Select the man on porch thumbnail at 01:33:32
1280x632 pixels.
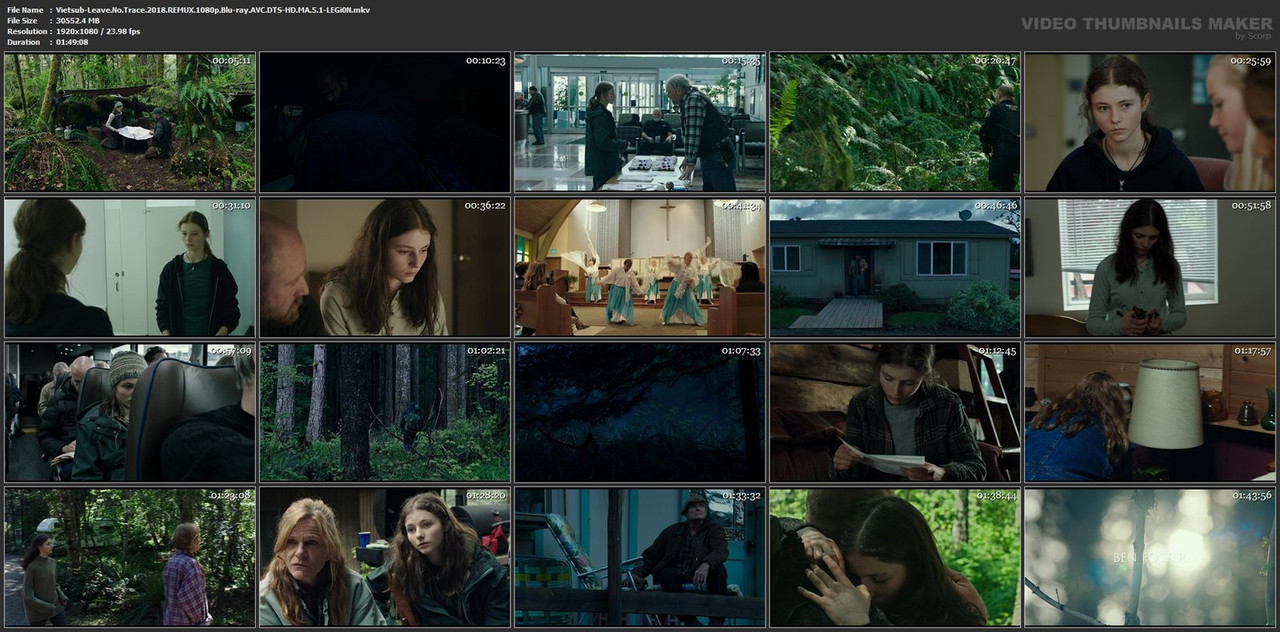640,557
